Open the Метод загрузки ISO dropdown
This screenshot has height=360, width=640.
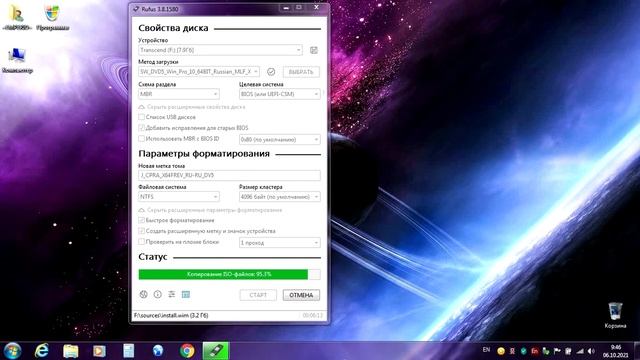point(199,72)
